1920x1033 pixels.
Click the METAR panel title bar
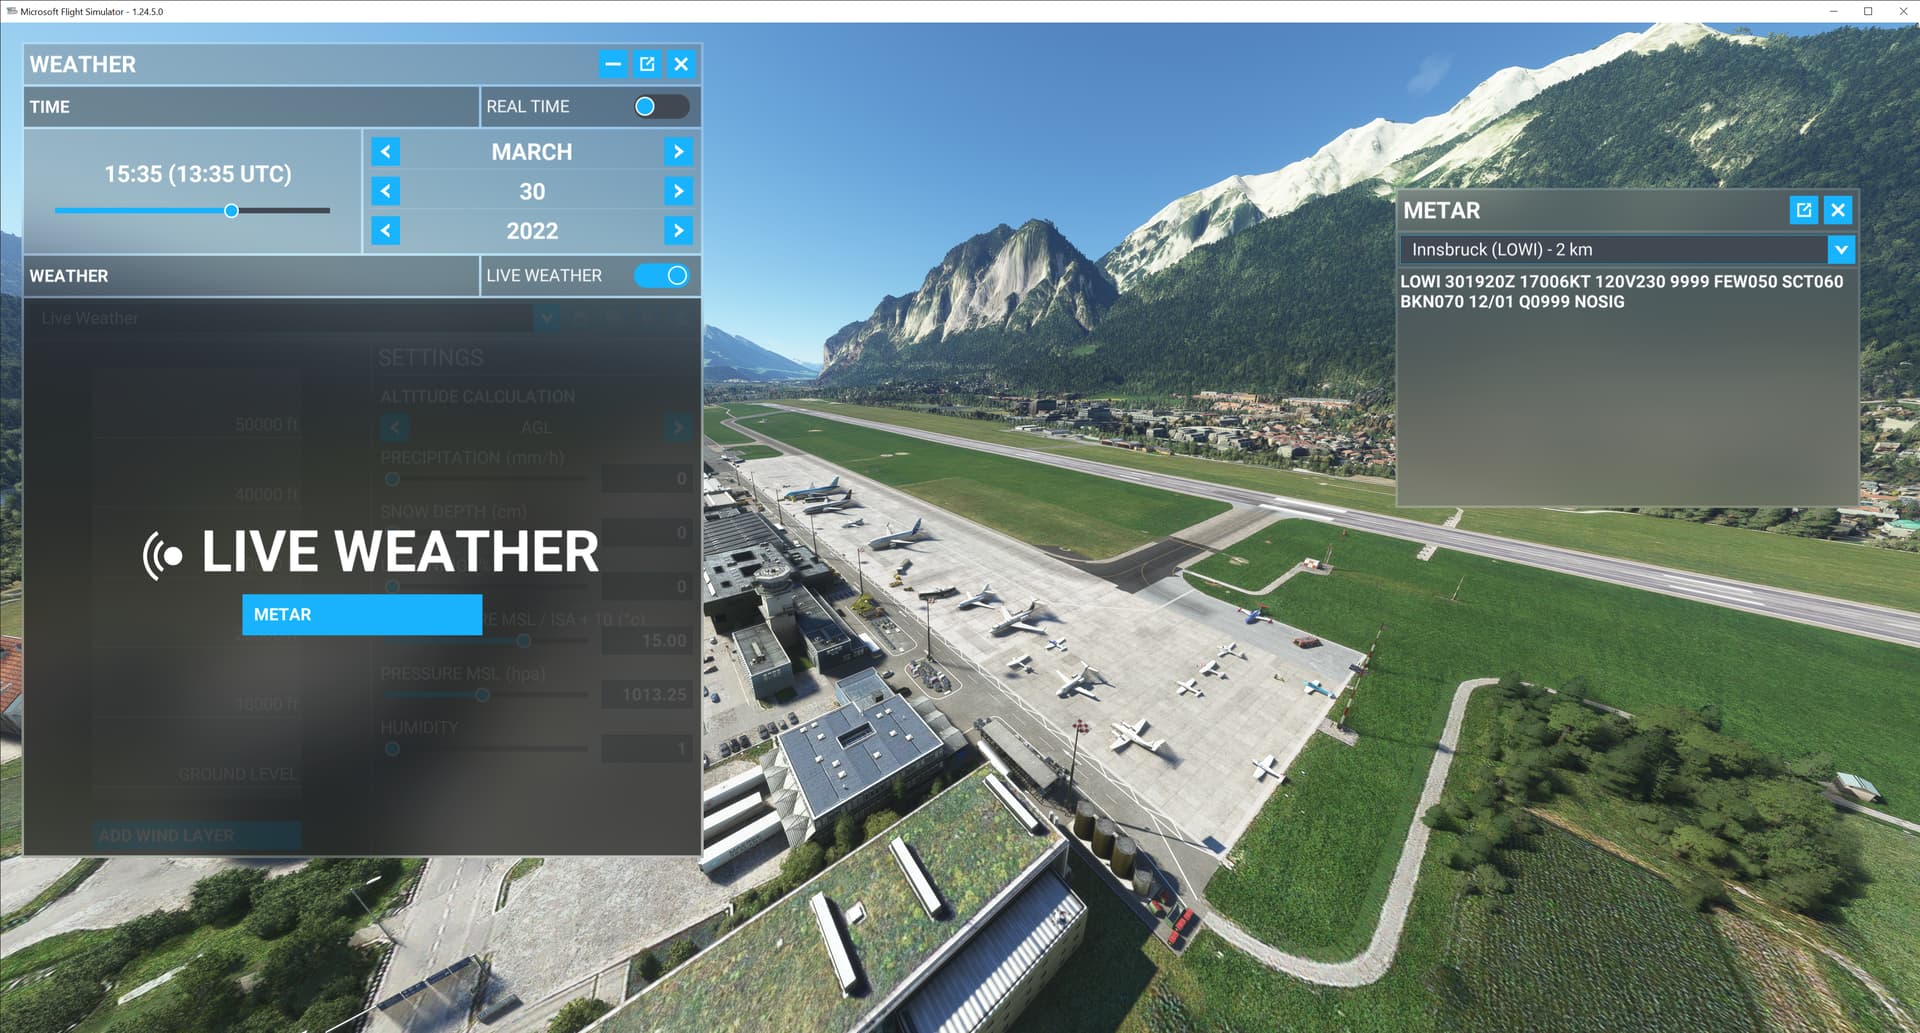coord(1592,210)
